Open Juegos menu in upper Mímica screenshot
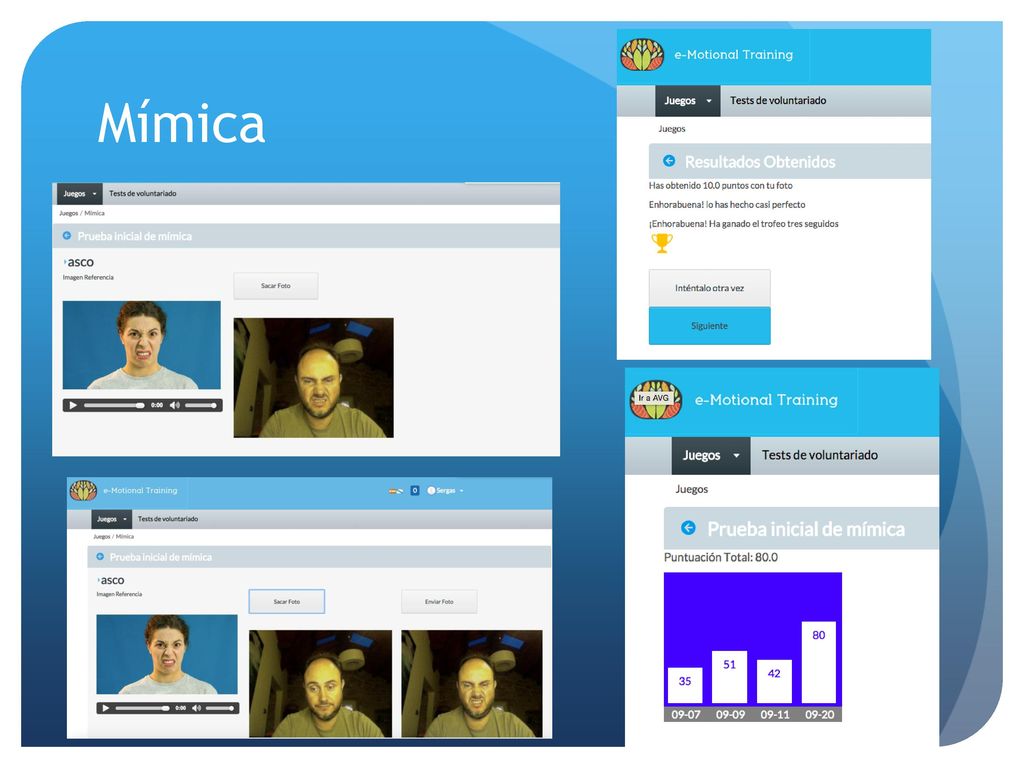The height and width of the screenshot is (768, 1024). [x=80, y=194]
